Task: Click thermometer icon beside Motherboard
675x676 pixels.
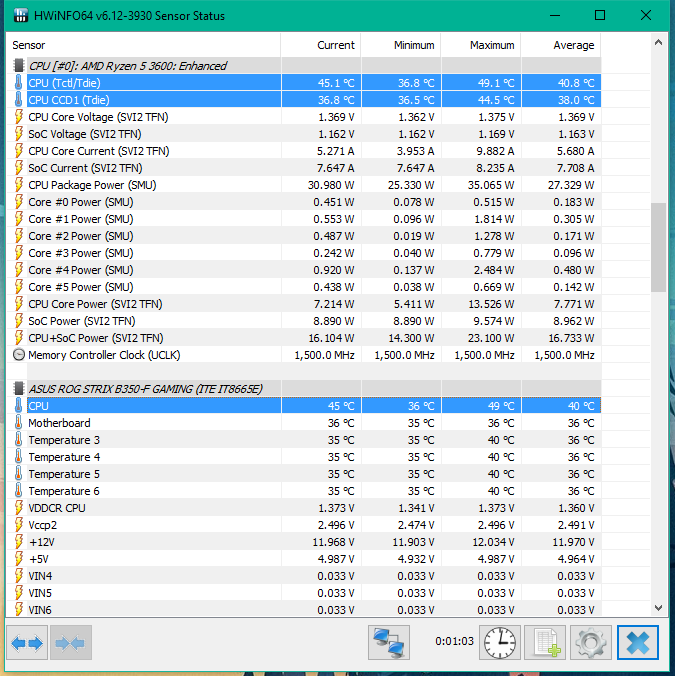Action: (x=18, y=422)
